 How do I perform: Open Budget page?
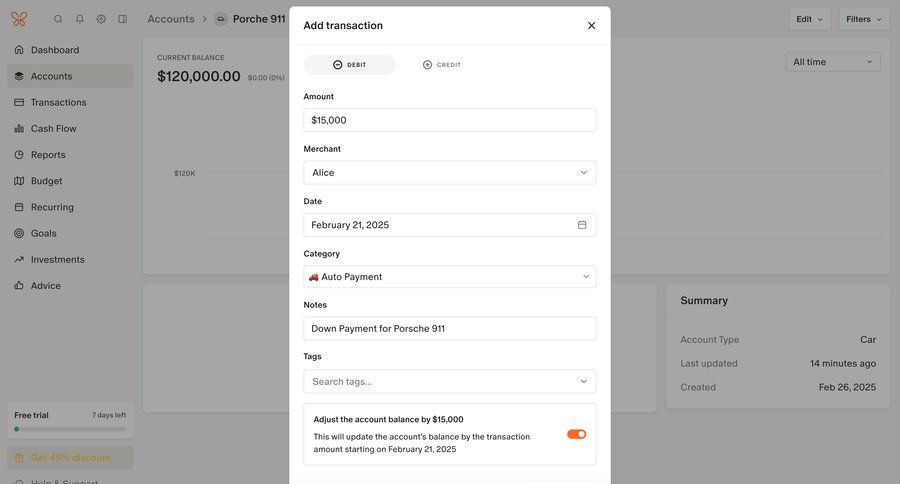[70, 181]
